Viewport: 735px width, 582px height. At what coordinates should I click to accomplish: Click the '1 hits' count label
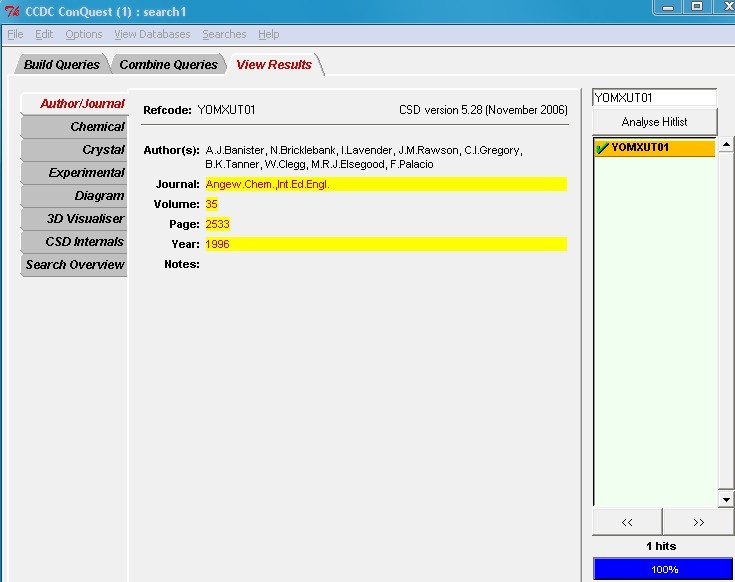coord(661,546)
